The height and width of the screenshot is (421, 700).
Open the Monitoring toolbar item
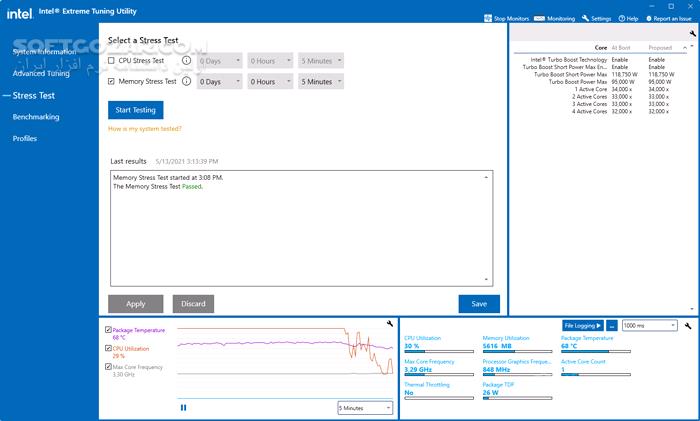554,18
